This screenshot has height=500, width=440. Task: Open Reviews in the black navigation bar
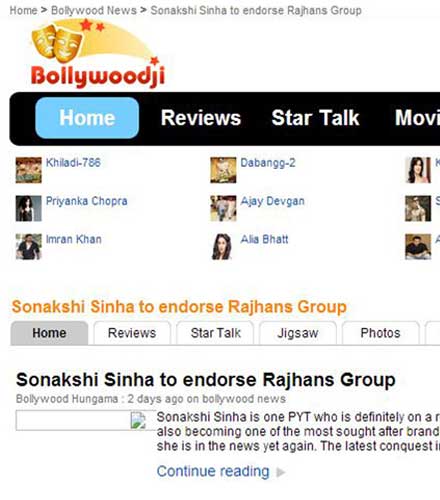201,118
